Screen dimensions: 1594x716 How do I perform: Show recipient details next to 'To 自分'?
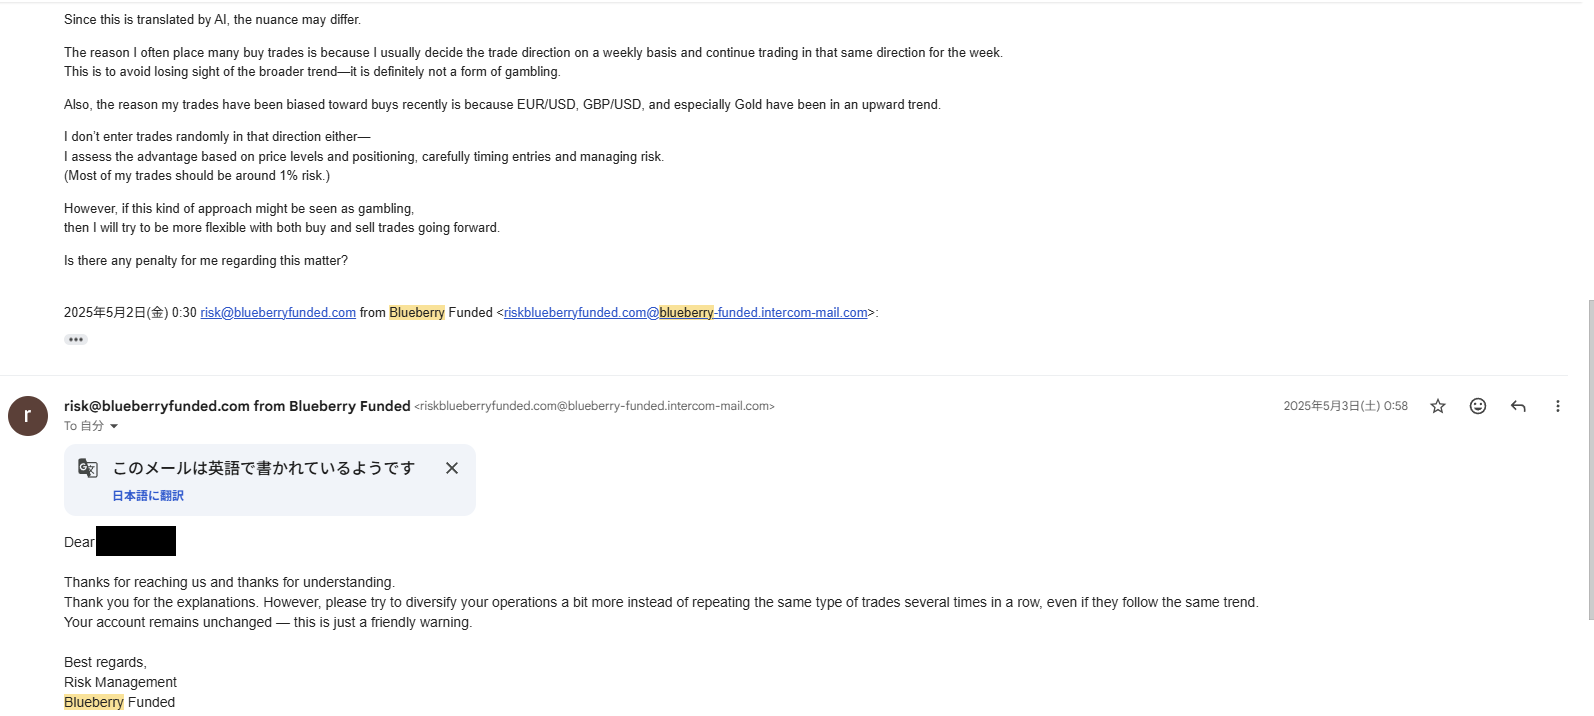click(114, 427)
